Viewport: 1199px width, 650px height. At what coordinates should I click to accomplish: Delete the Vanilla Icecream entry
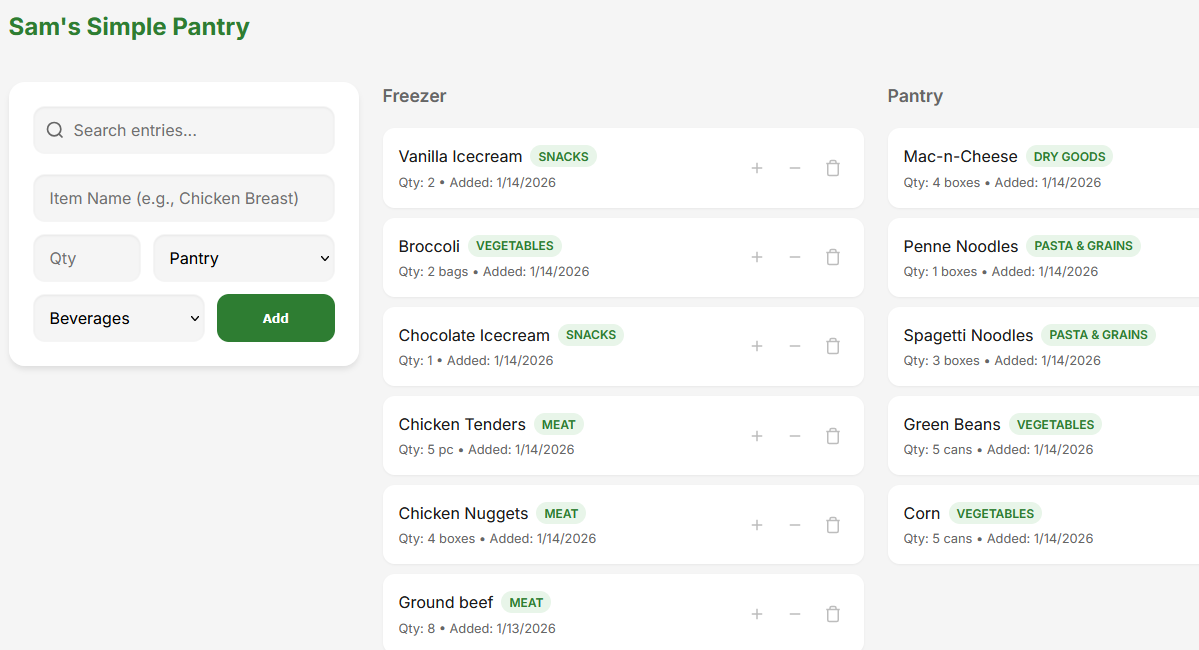[x=832, y=168]
